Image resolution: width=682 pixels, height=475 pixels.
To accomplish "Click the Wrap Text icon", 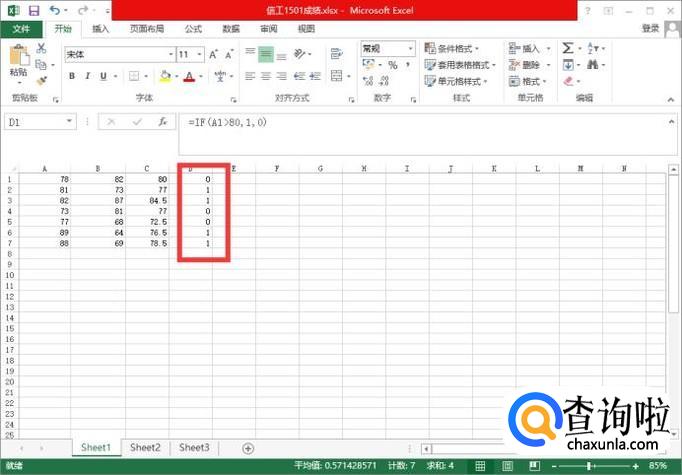I will coord(336,54).
